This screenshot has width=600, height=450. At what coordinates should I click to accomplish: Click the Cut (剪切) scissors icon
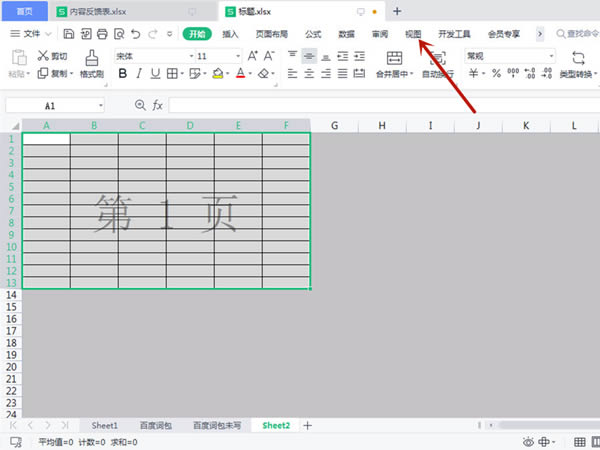point(42,56)
